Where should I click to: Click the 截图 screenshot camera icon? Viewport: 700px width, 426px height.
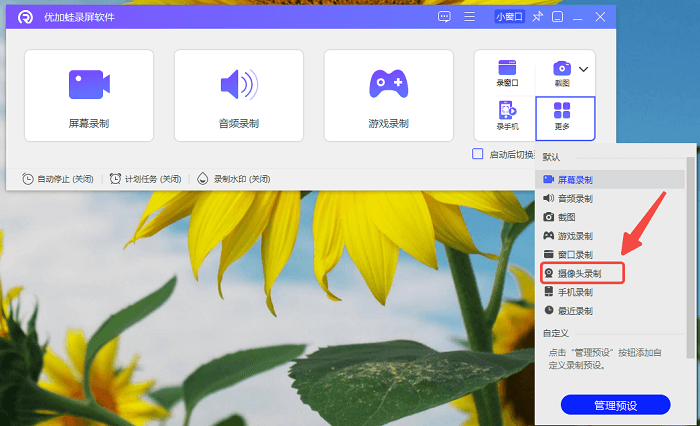pos(561,72)
